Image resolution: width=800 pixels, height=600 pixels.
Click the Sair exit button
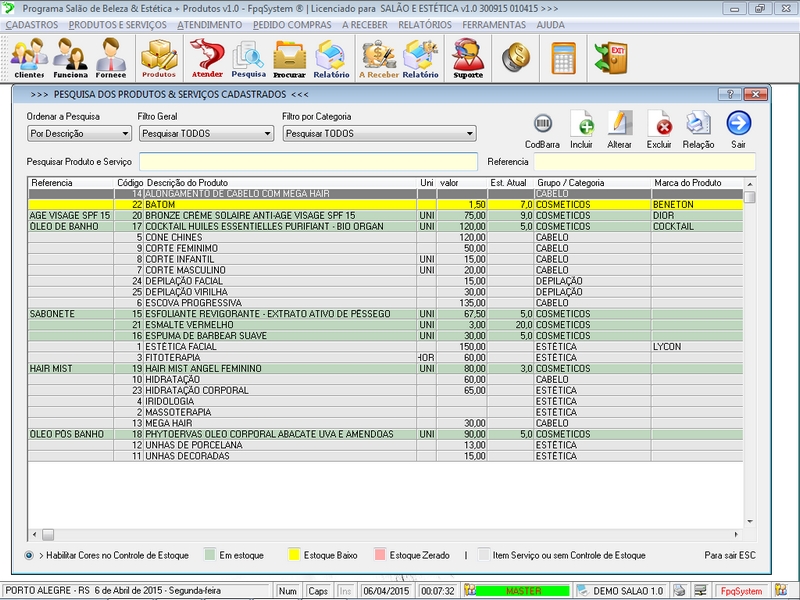click(738, 128)
